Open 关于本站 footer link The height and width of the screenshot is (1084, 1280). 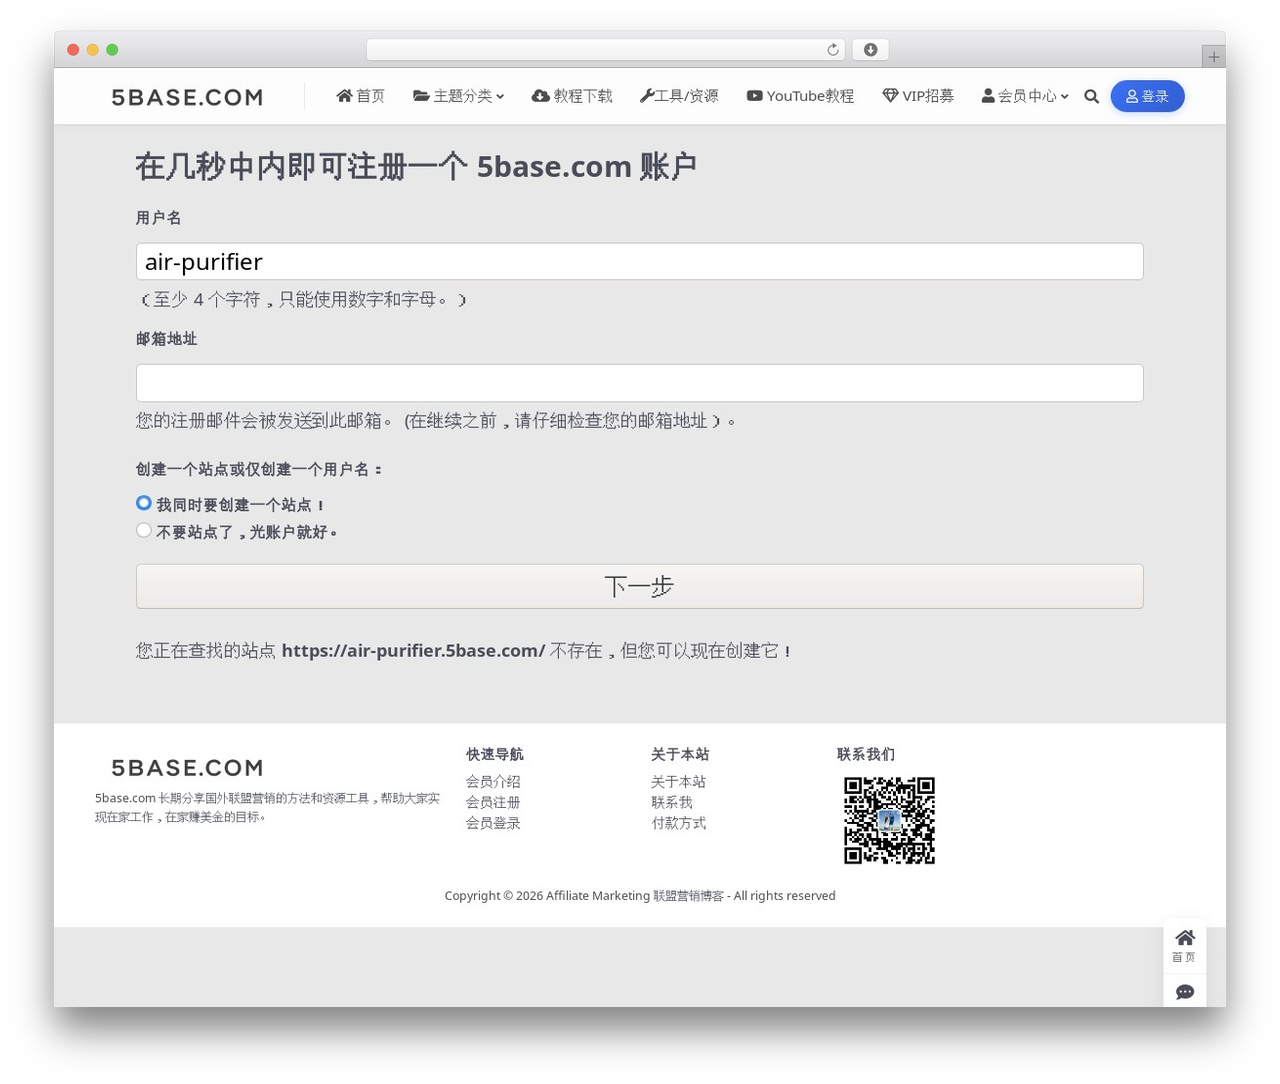coord(678,782)
